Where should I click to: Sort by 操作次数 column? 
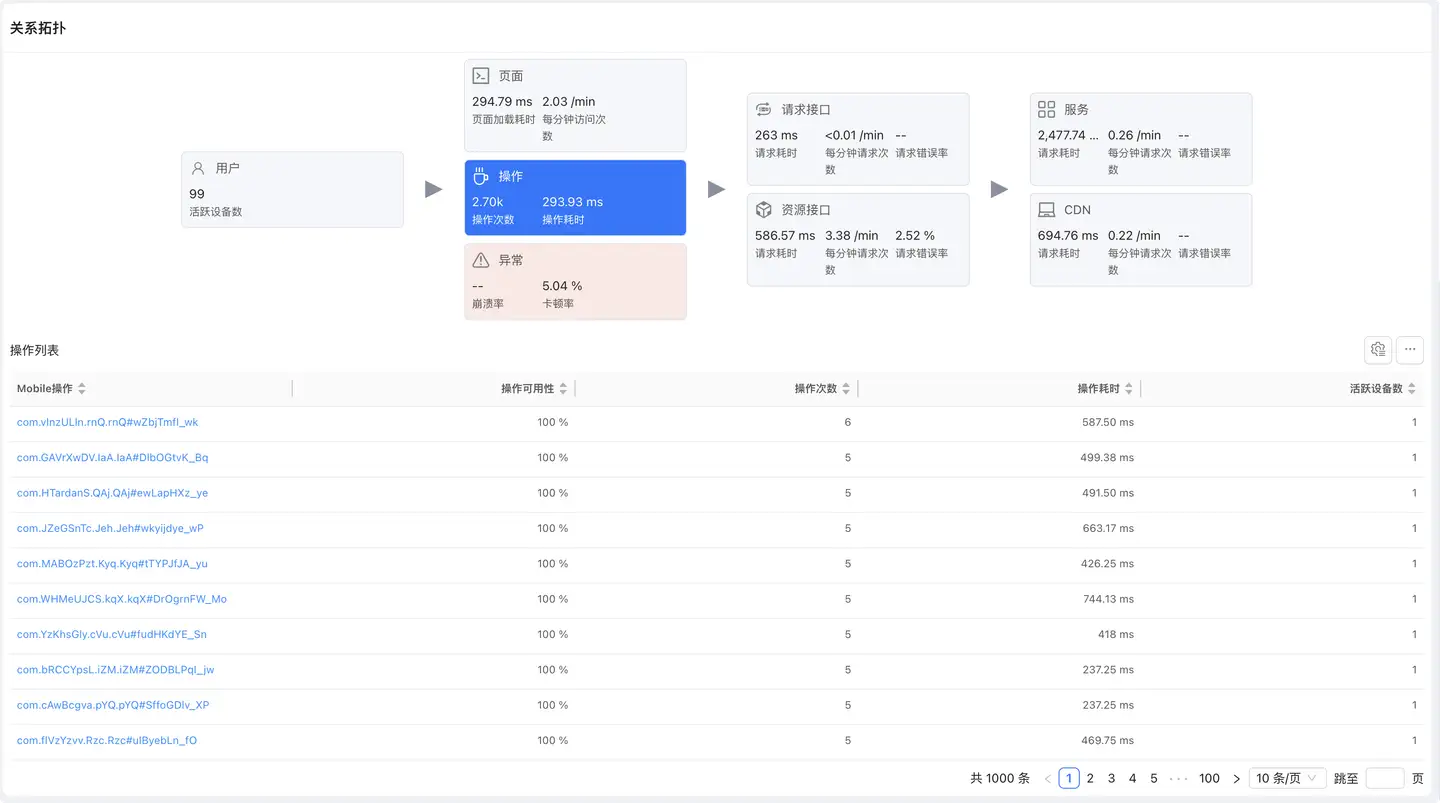(846, 389)
